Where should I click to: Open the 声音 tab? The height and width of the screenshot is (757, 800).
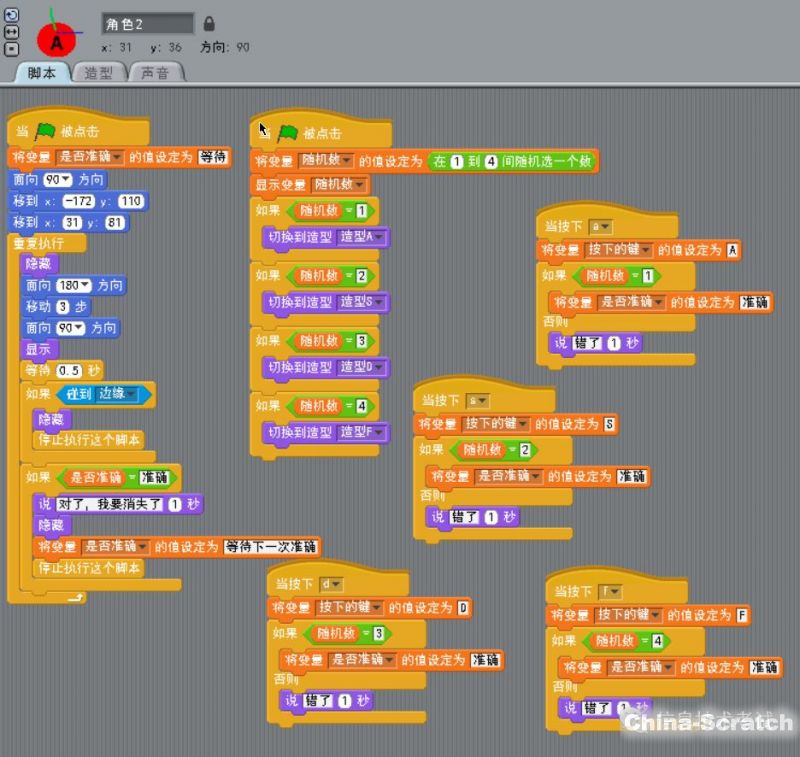156,73
